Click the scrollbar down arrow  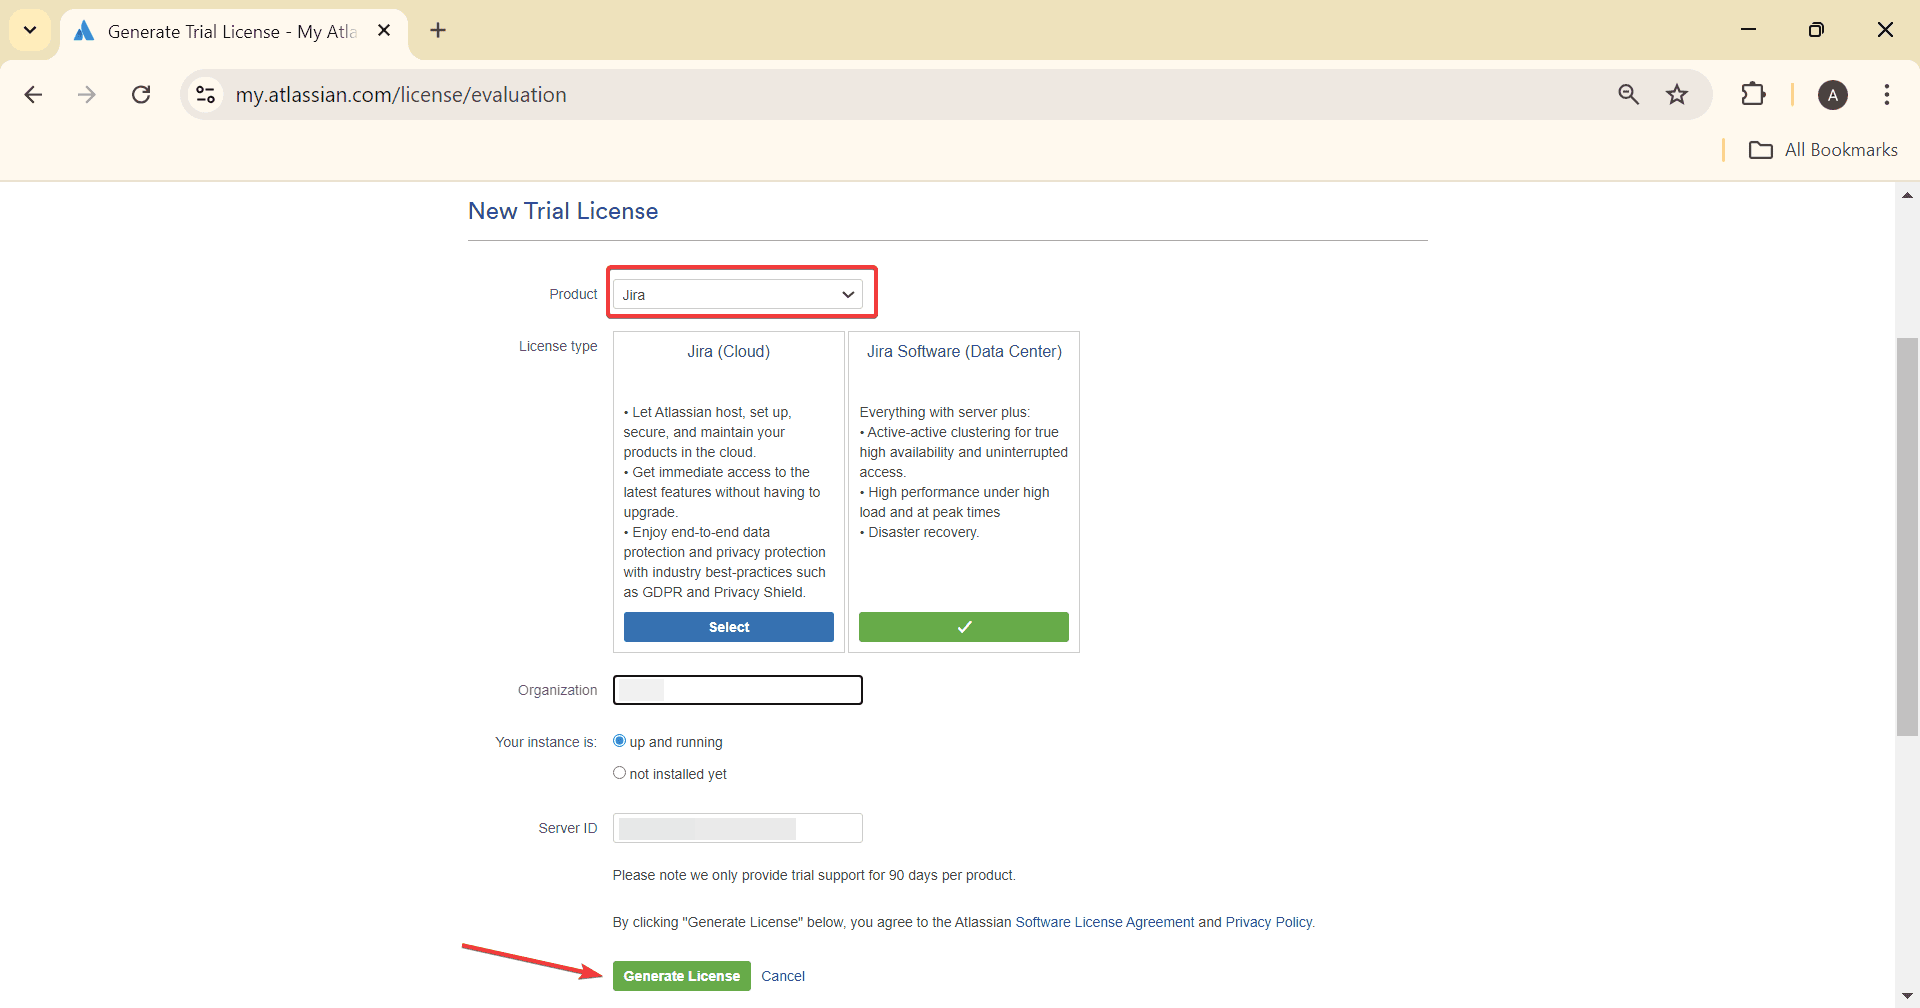tap(1907, 996)
